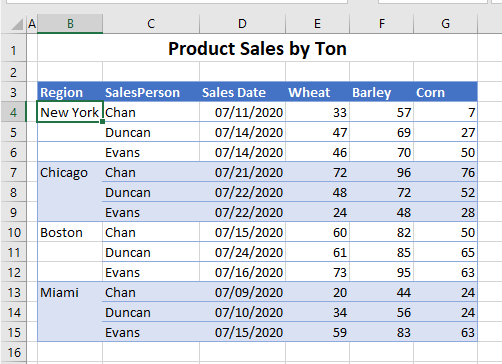Click Wheat value 33
The height and width of the screenshot is (364, 502).
(x=317, y=112)
